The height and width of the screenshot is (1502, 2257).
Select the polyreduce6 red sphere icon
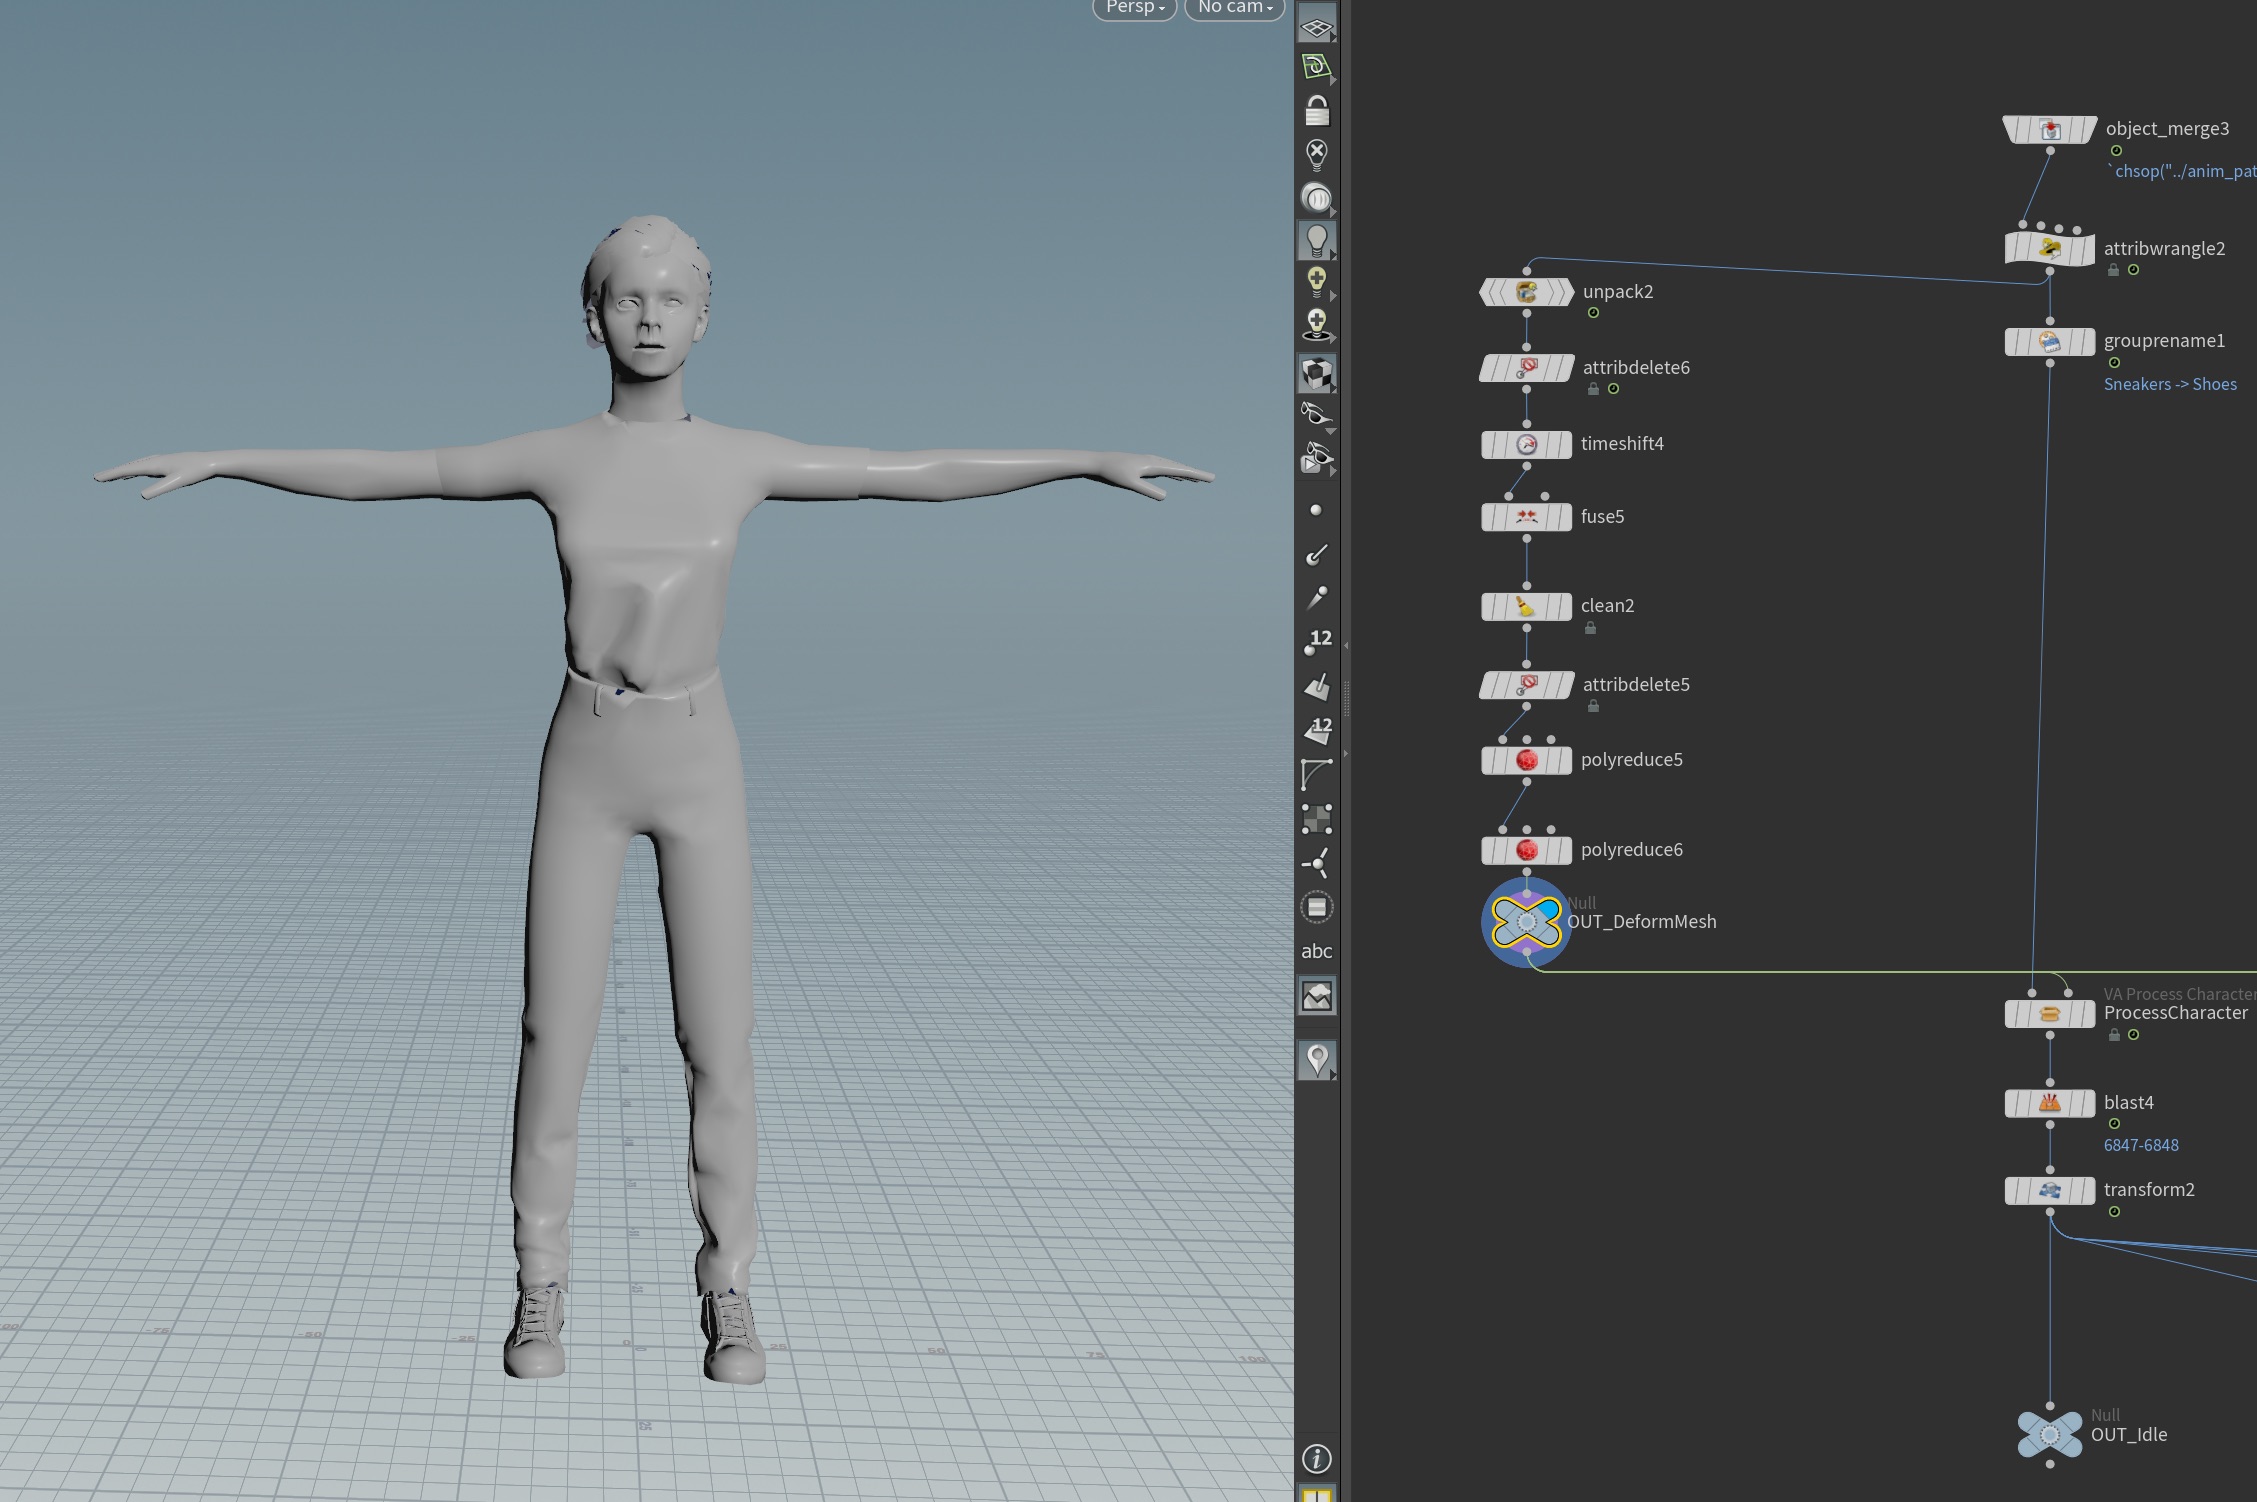tap(1526, 850)
